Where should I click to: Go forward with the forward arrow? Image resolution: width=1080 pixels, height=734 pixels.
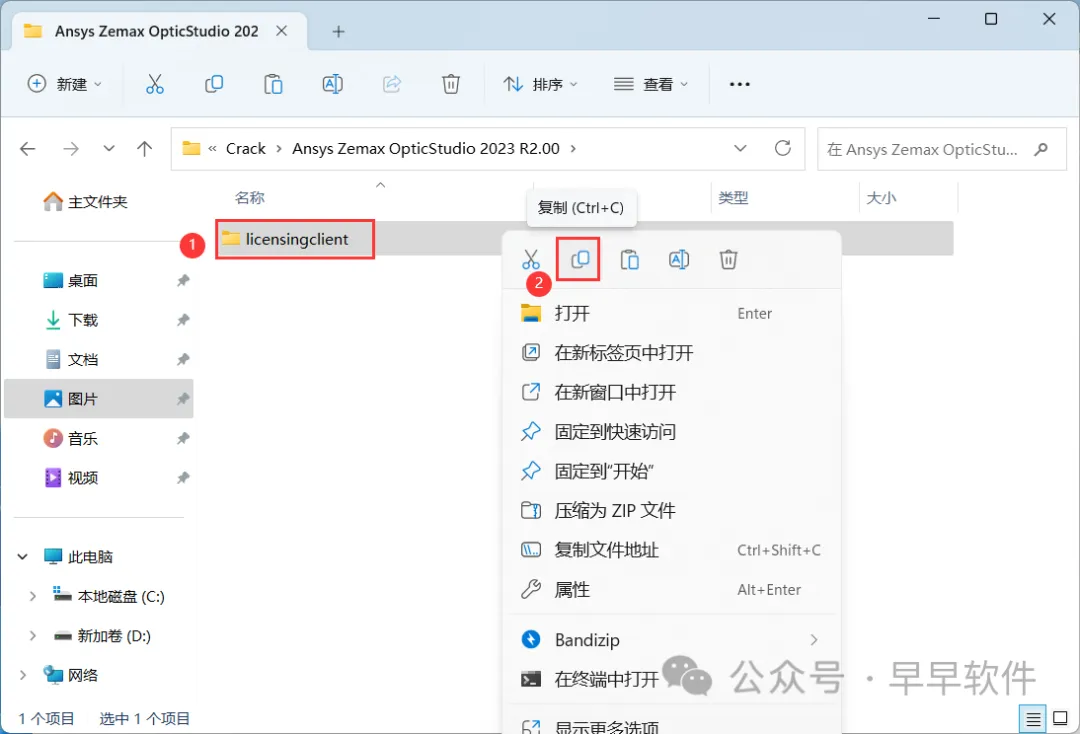pos(71,149)
